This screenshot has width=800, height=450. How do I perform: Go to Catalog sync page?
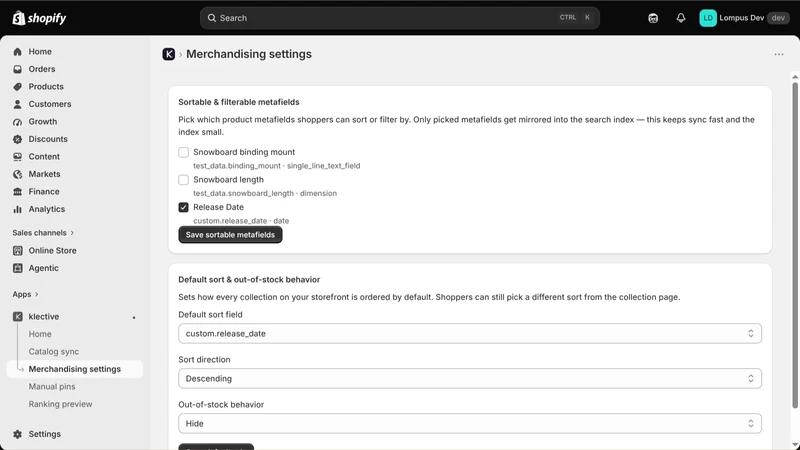[54, 352]
